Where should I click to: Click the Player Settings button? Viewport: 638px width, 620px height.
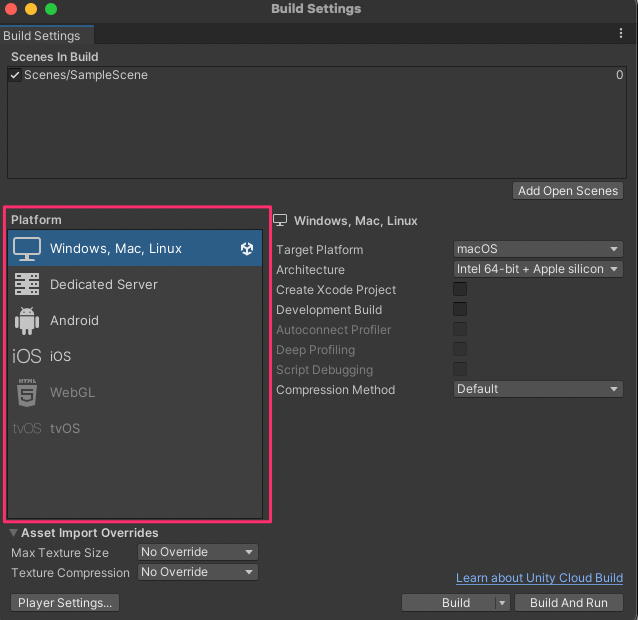(65, 603)
